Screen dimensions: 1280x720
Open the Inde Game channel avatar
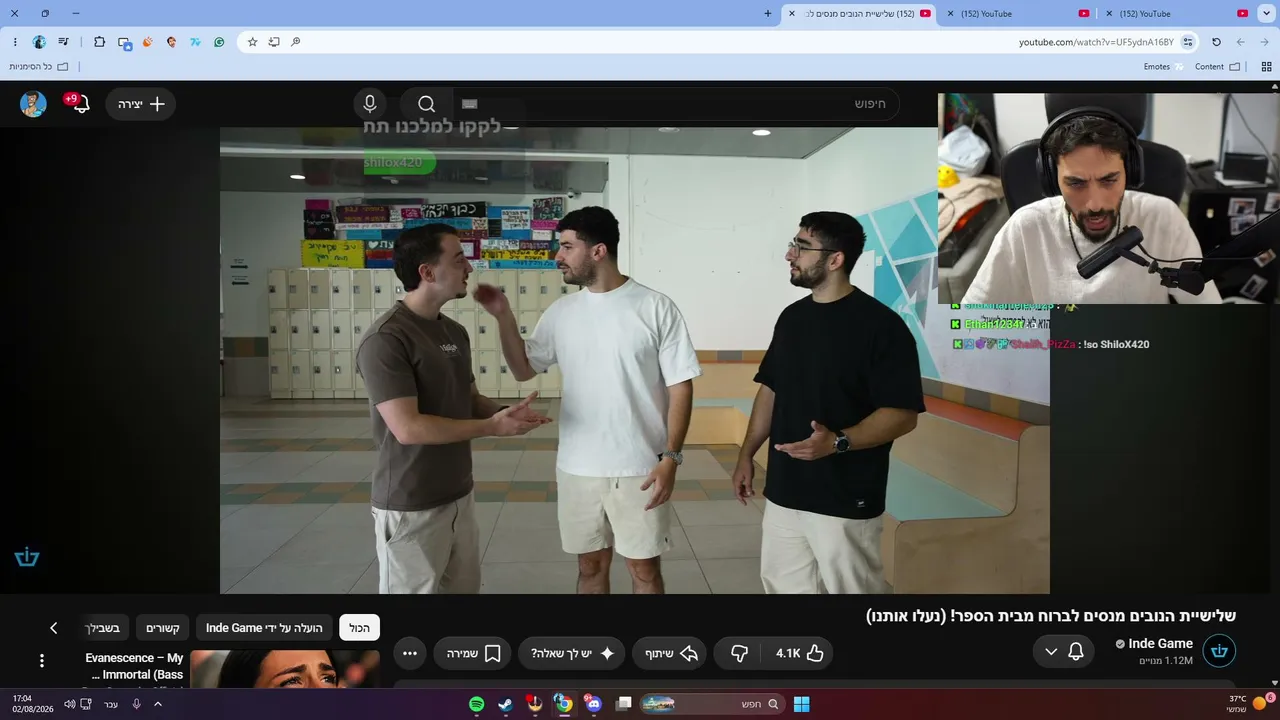[1219, 651]
